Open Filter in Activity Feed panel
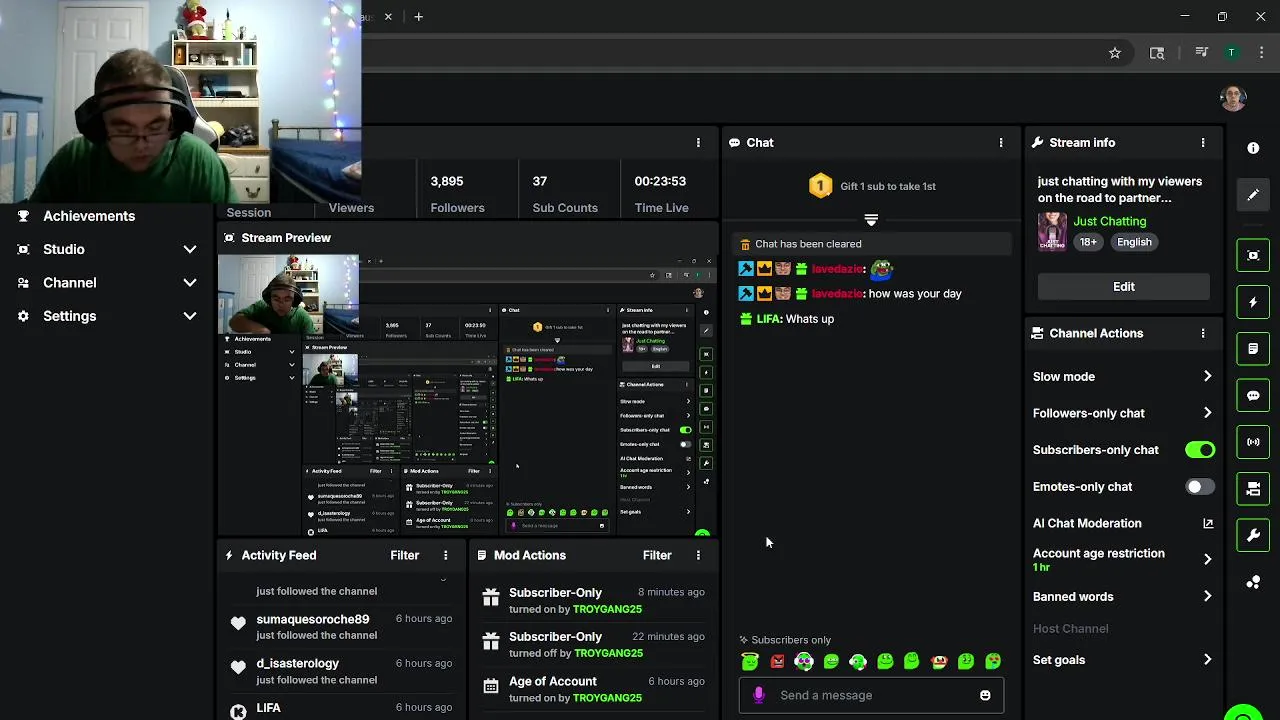The width and height of the screenshot is (1280, 720). 404,555
